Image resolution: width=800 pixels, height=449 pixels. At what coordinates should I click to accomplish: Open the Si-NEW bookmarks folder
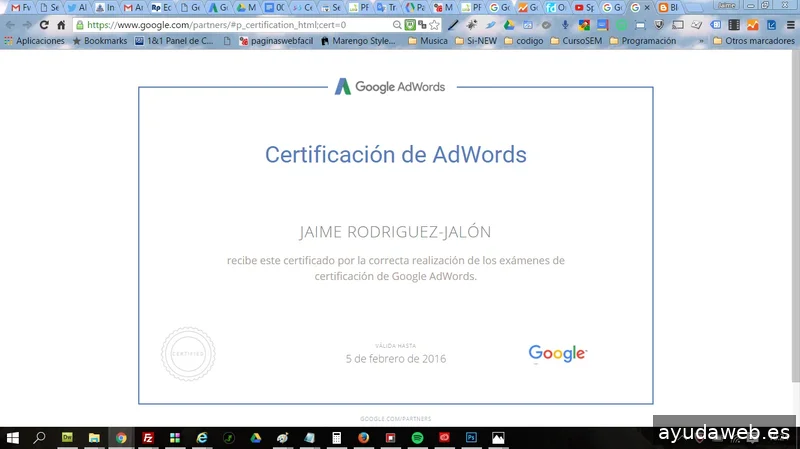coord(476,41)
